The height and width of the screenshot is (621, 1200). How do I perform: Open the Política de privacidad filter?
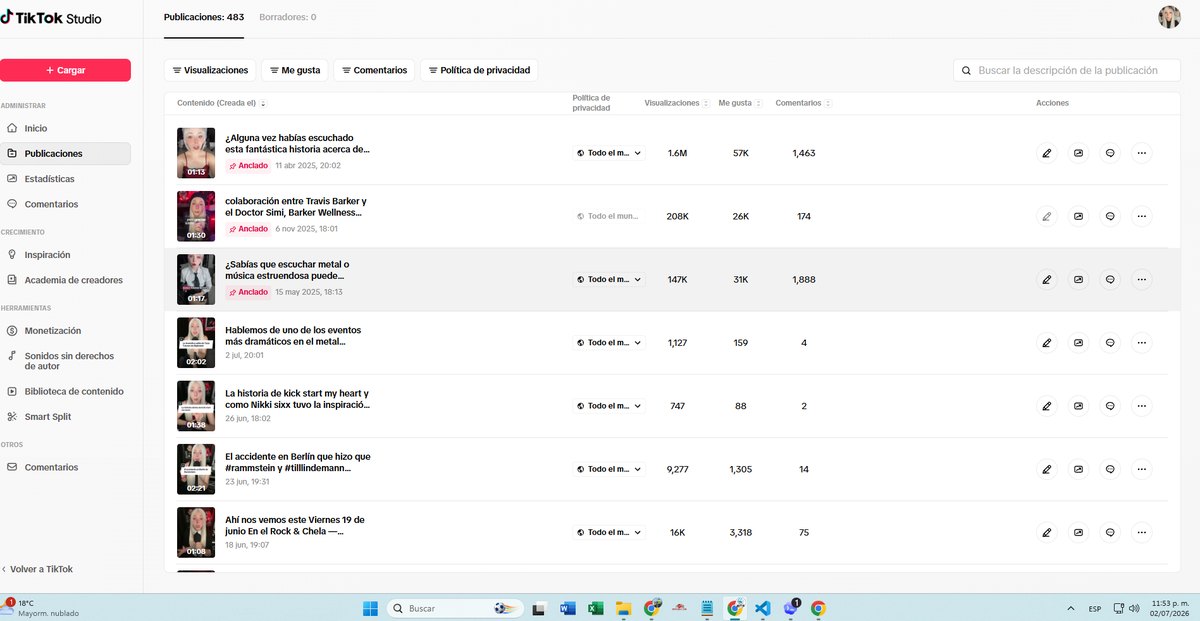pyautogui.click(x=479, y=70)
